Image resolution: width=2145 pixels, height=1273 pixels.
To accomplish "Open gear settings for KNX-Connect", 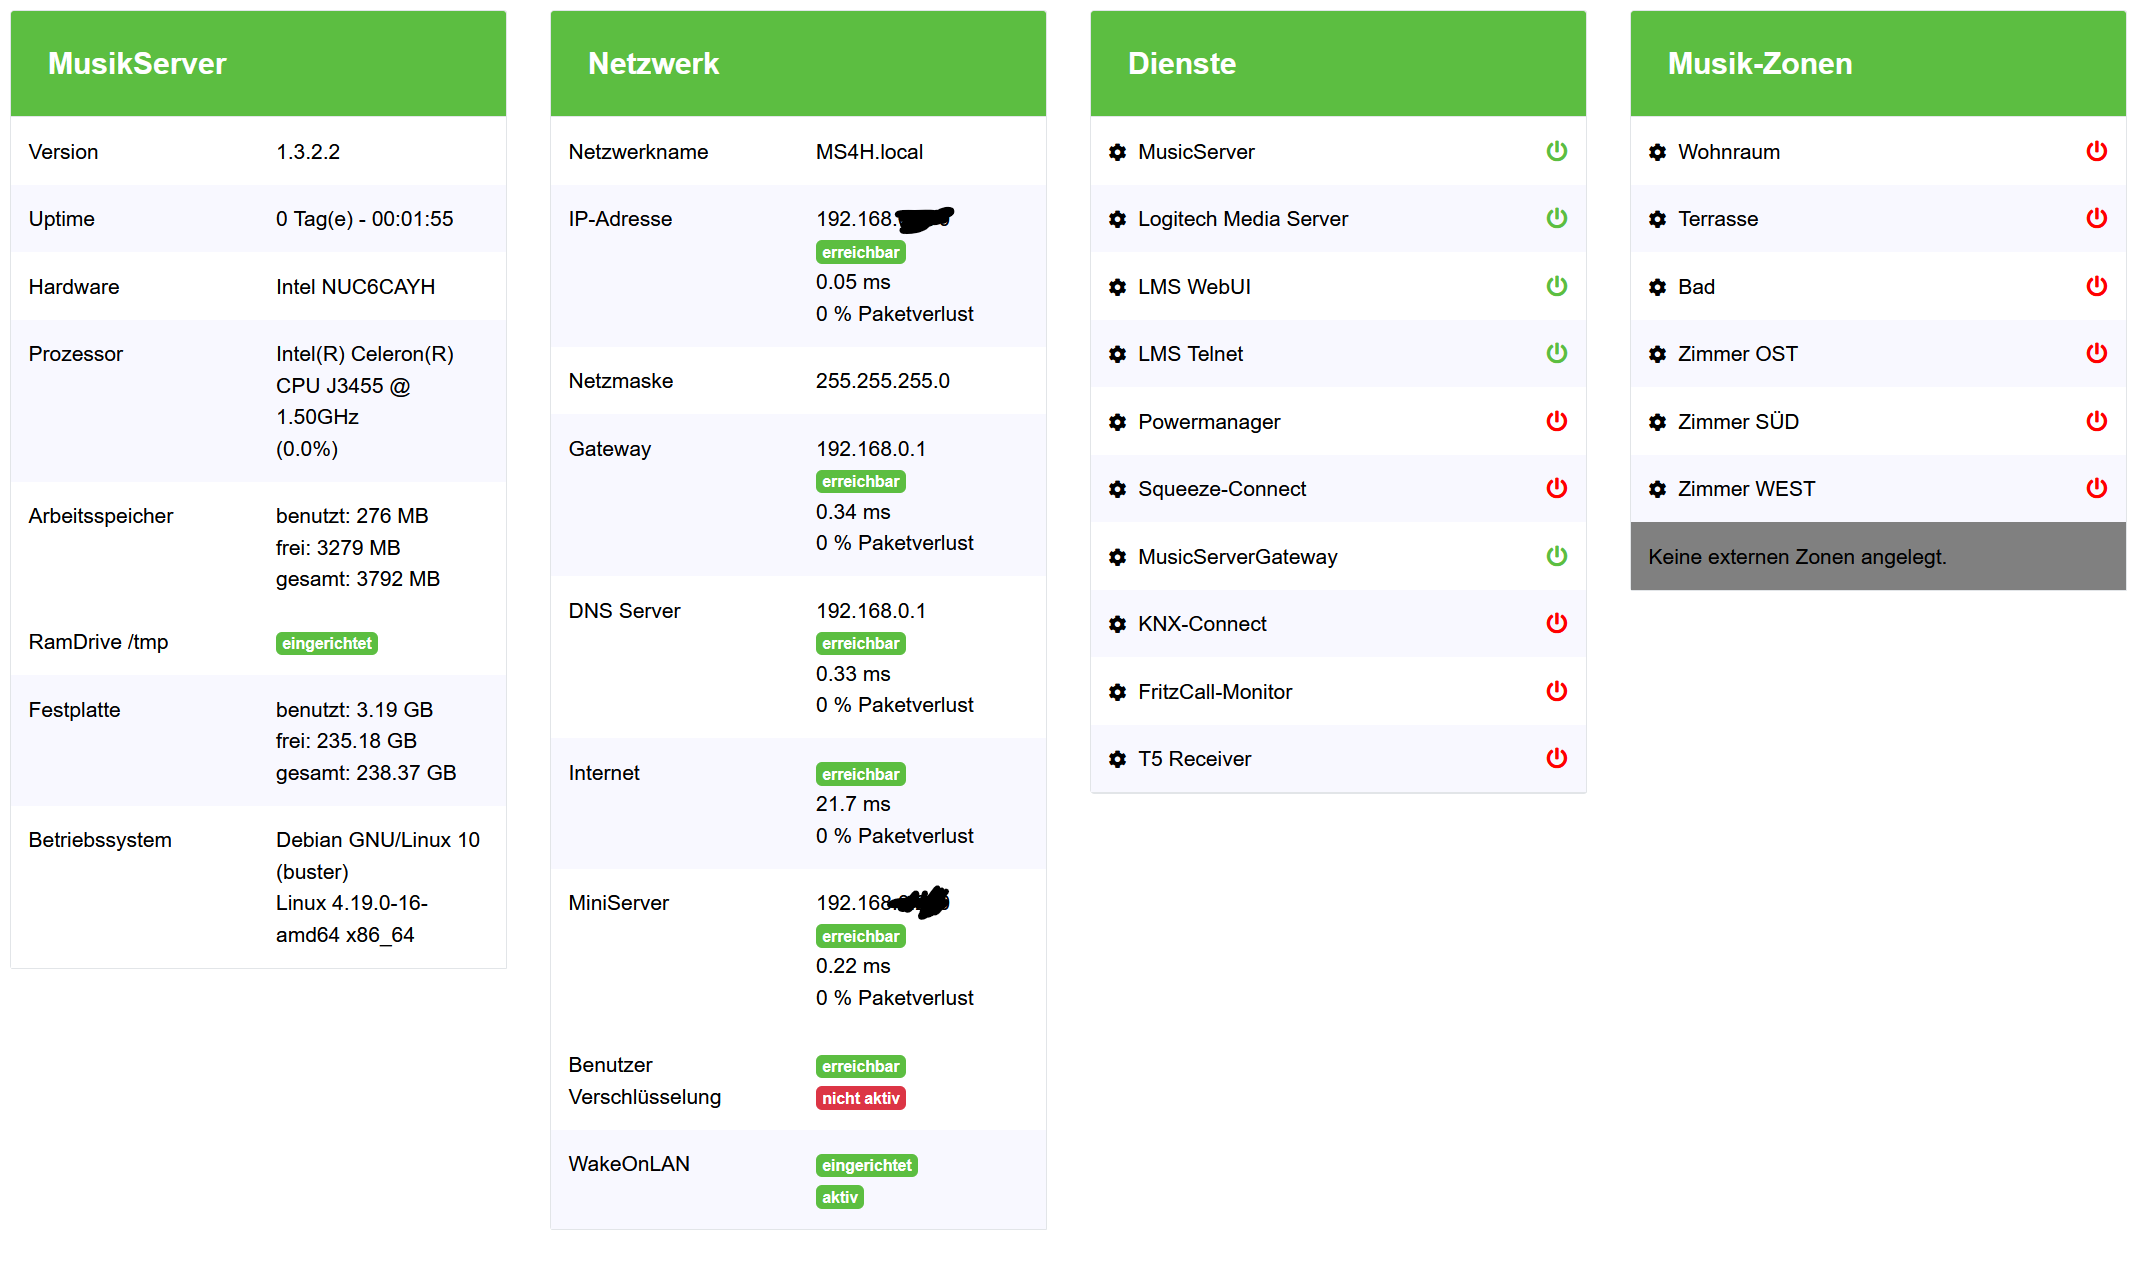I will pyautogui.click(x=1117, y=624).
